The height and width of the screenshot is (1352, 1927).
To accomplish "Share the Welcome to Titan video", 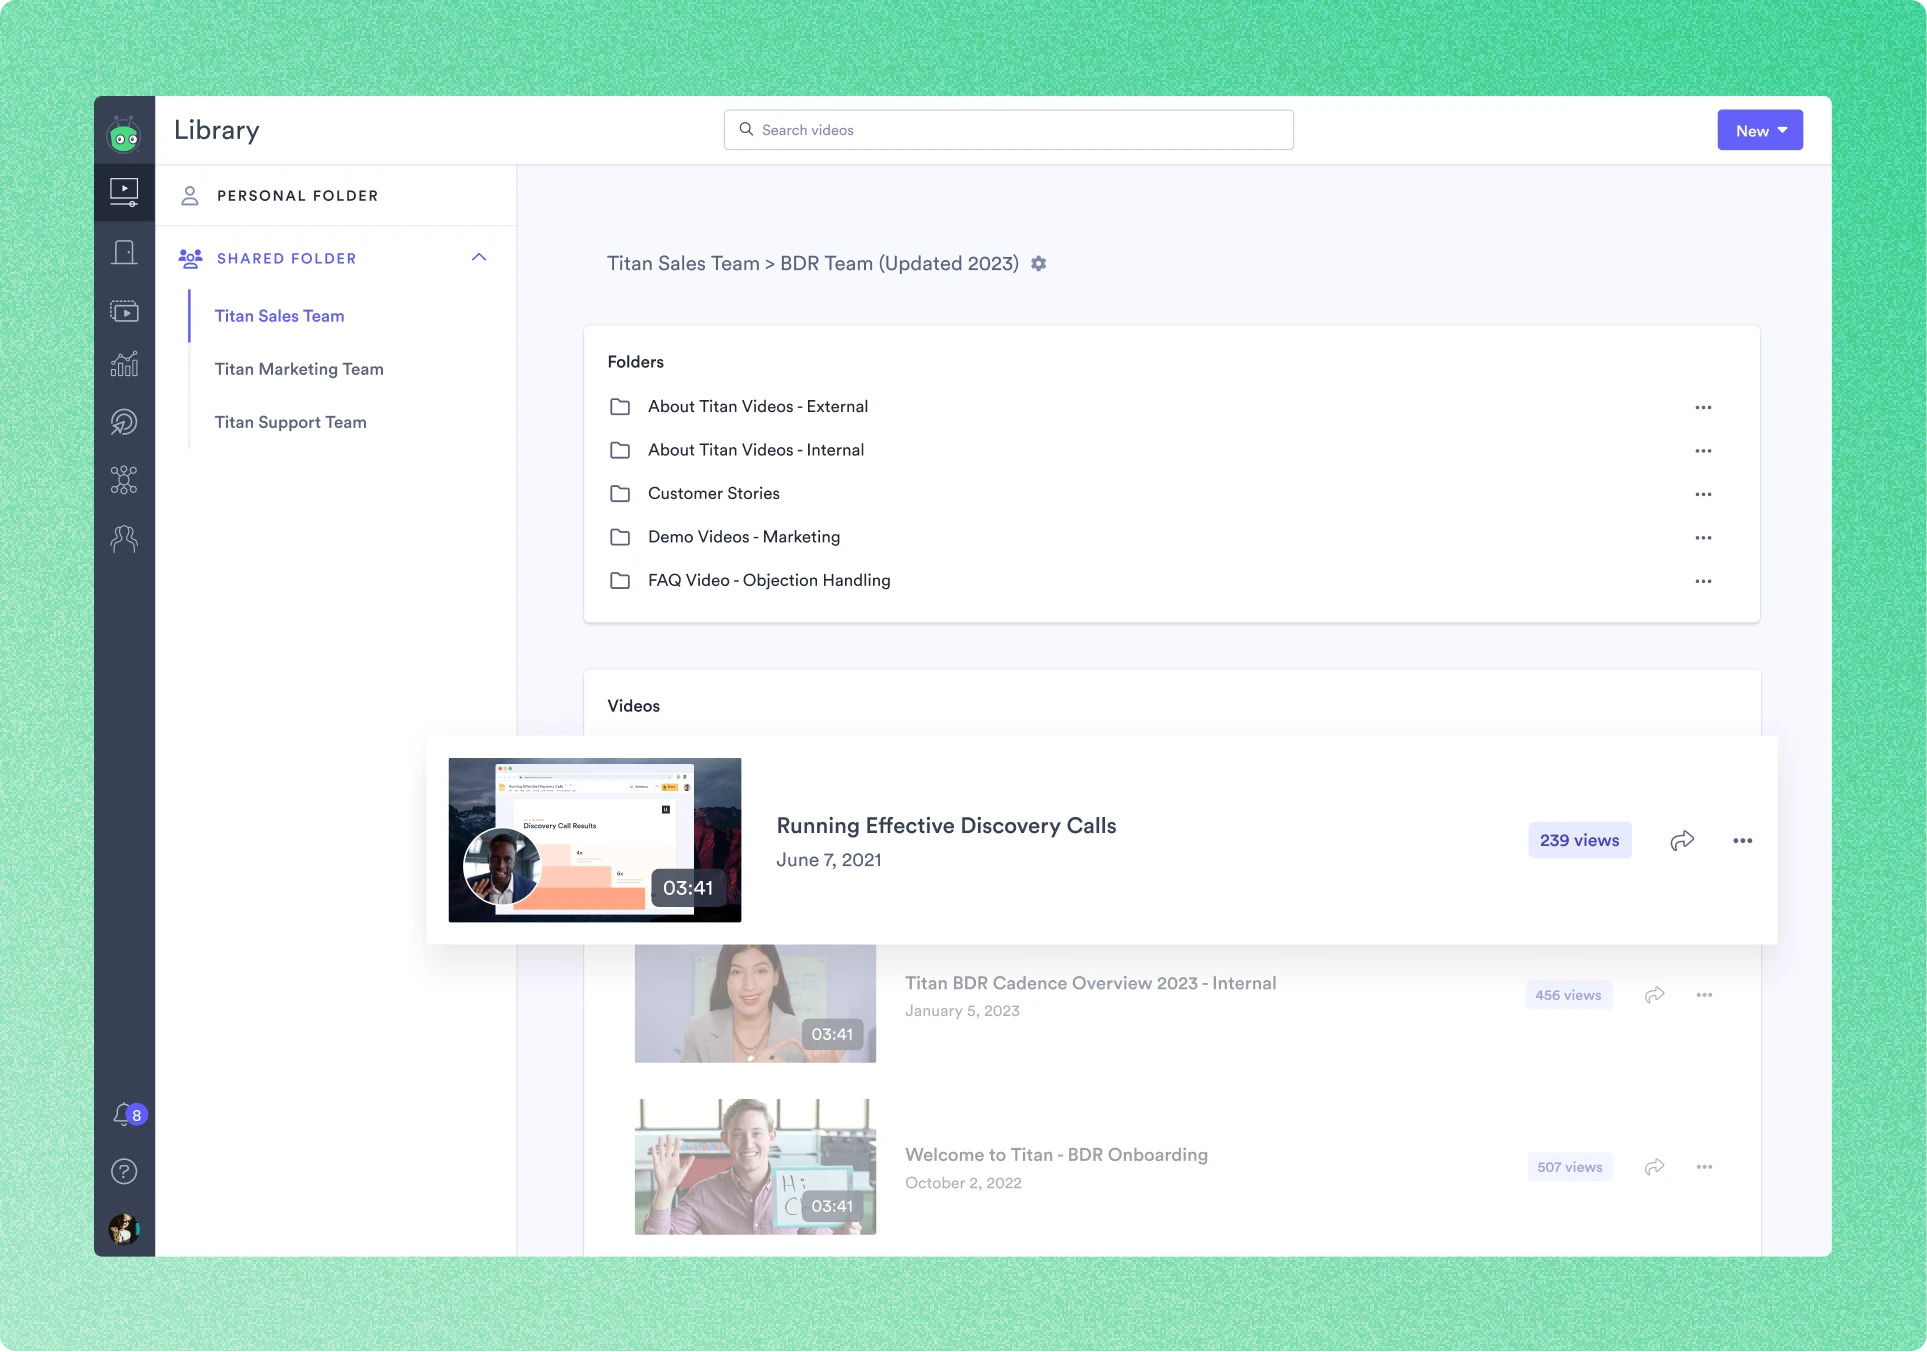I will pos(1655,1167).
